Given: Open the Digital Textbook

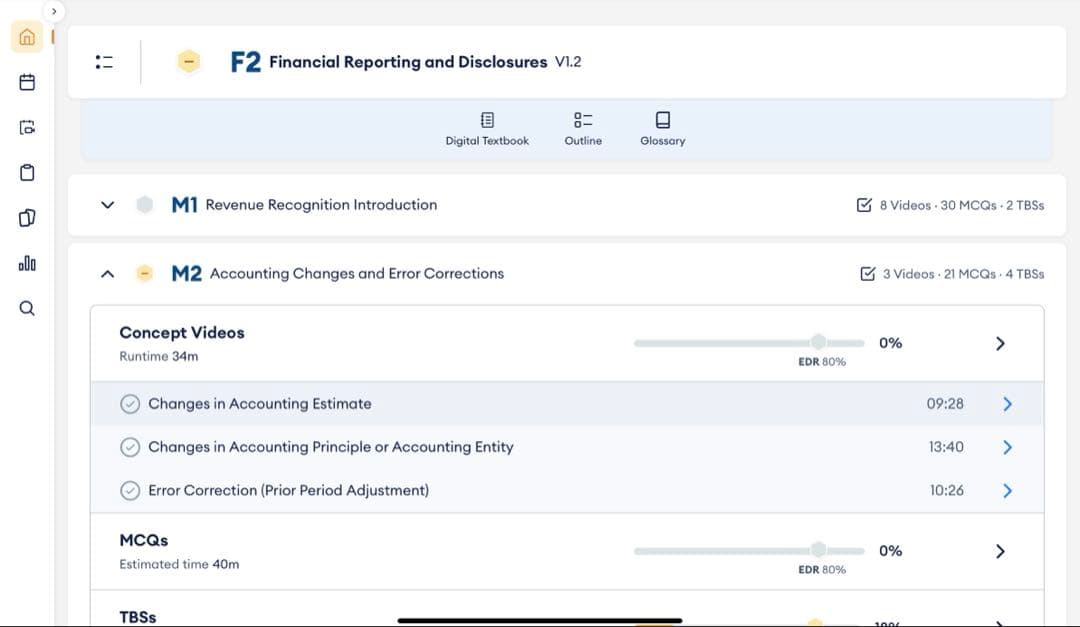Looking at the screenshot, I should 487,129.
